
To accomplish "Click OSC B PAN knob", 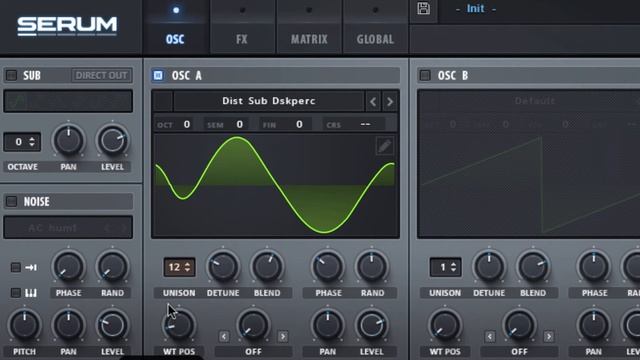I will tap(593, 325).
